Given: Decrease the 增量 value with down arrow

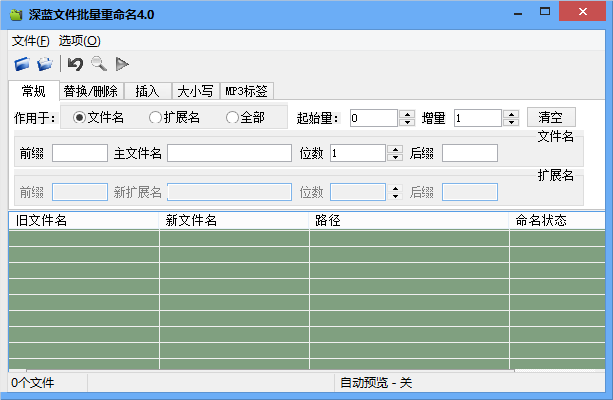Looking at the screenshot, I should pos(511,122).
